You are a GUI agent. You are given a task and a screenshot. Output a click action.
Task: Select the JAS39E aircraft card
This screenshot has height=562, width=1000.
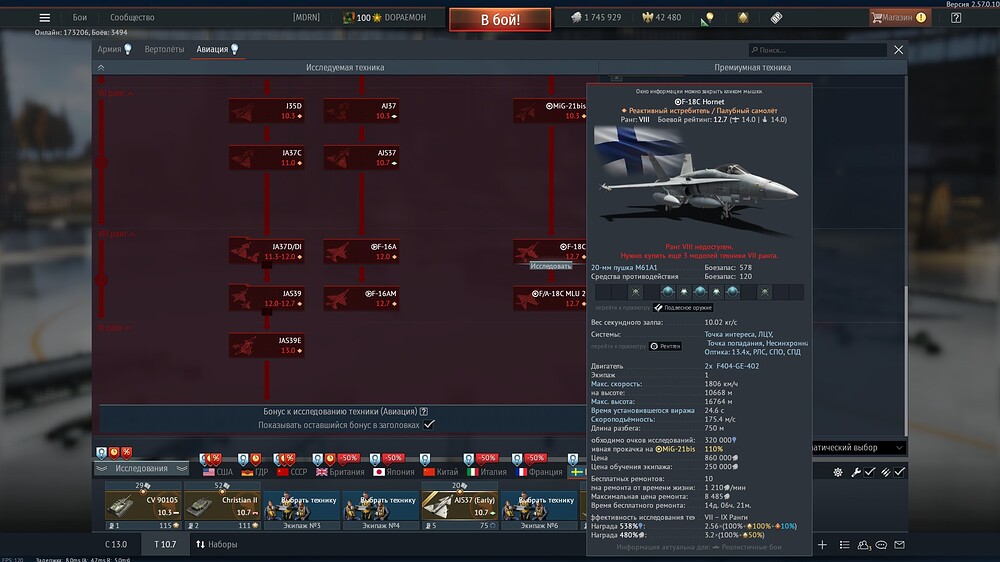point(267,345)
